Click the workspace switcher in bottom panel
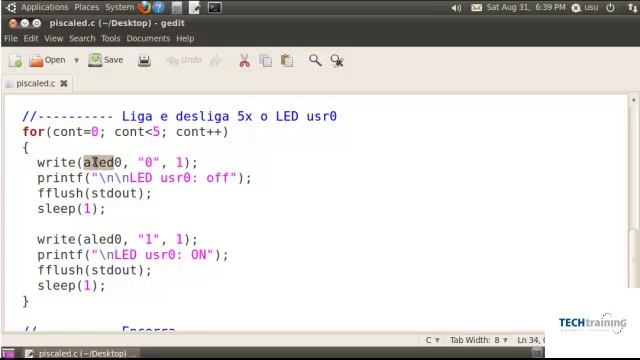 538,353
